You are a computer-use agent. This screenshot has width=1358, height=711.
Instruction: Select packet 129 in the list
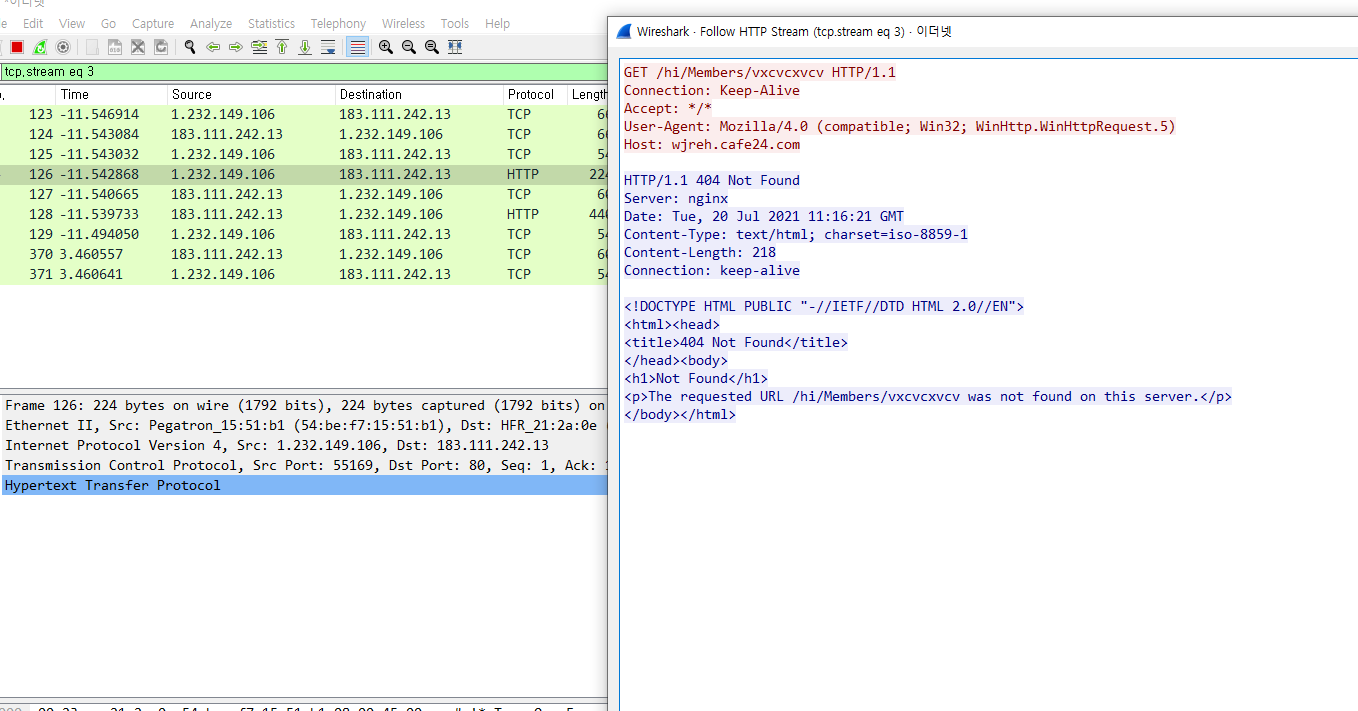pos(304,234)
